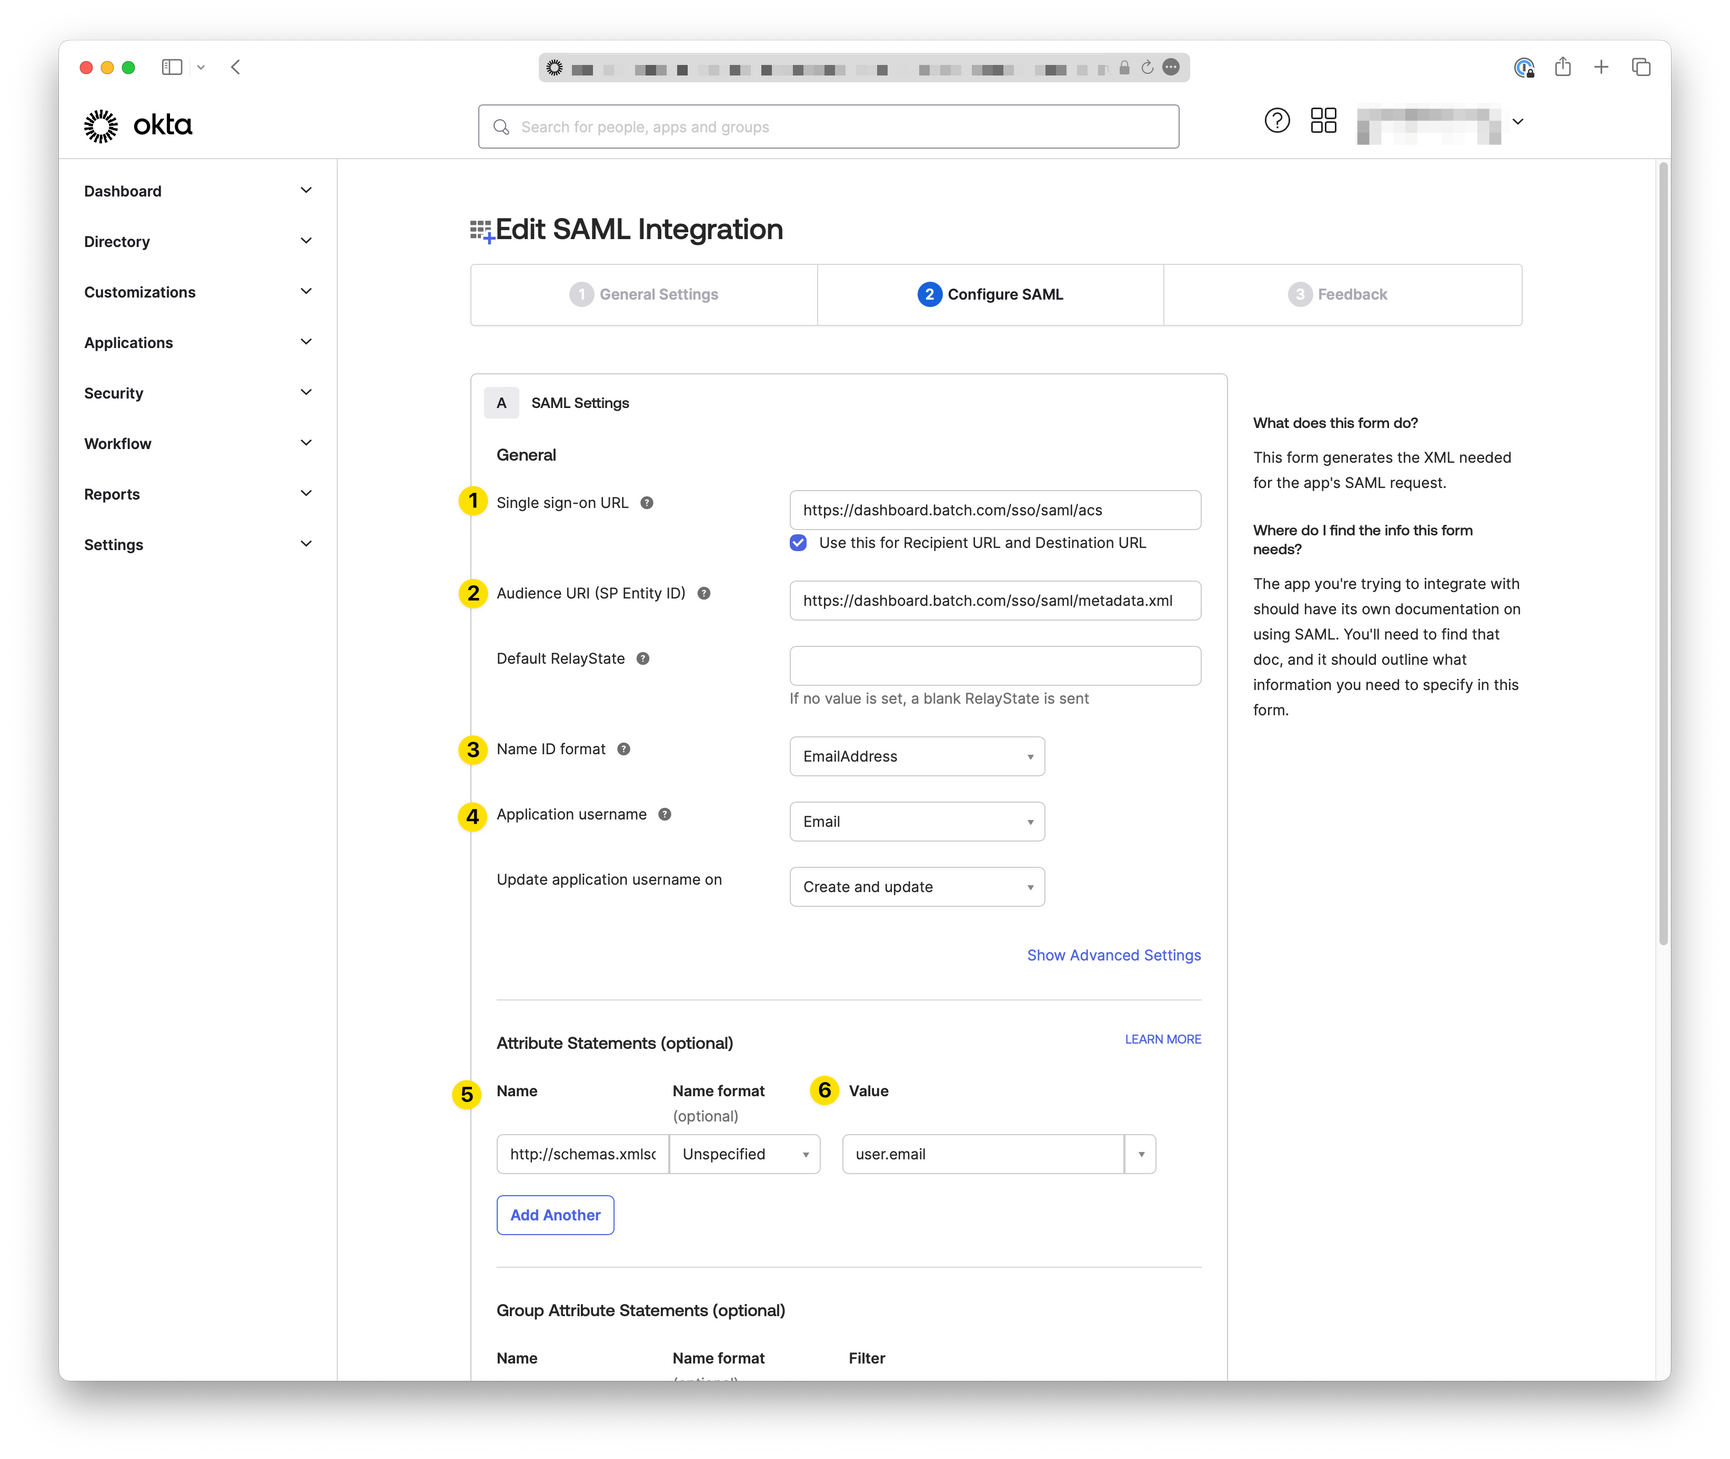The height and width of the screenshot is (1459, 1730).
Task: Open a new tab with plus icon
Action: (x=1601, y=67)
